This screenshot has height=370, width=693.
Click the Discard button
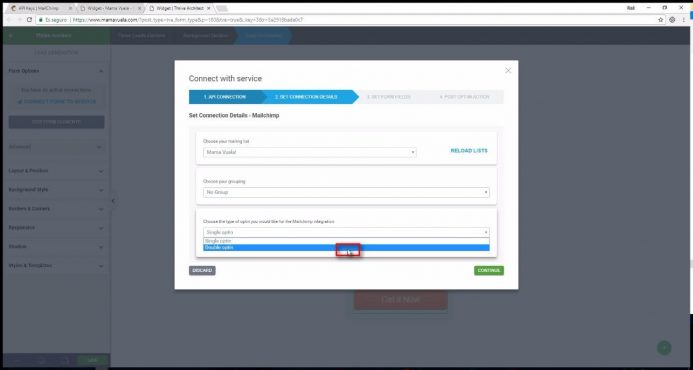point(202,270)
